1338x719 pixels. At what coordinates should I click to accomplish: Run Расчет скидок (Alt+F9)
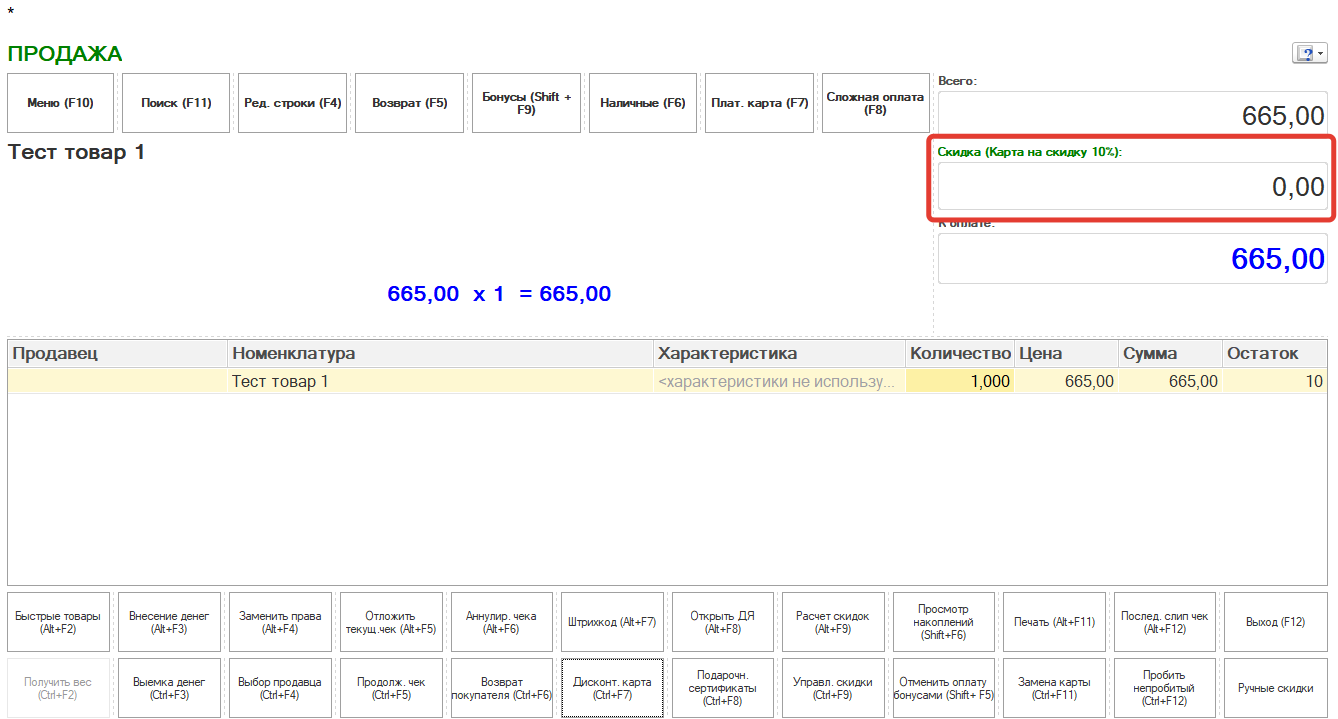tap(832, 622)
